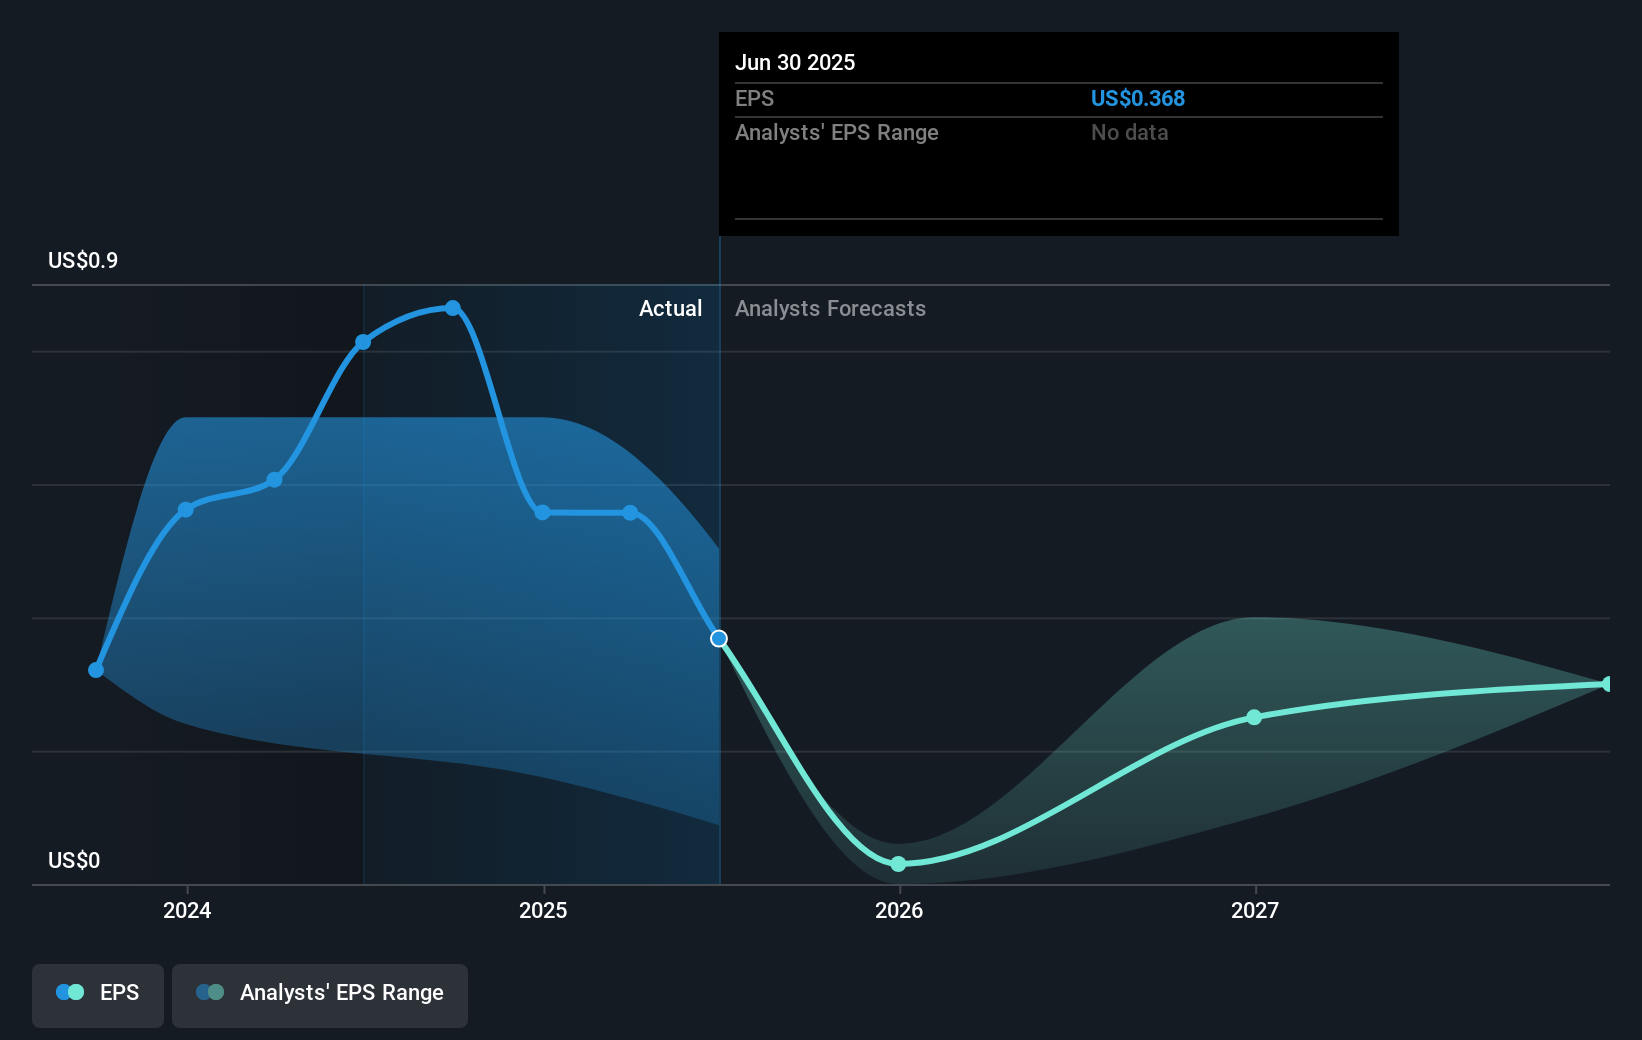Toggle the Analysts' EPS Range legend button

click(320, 995)
